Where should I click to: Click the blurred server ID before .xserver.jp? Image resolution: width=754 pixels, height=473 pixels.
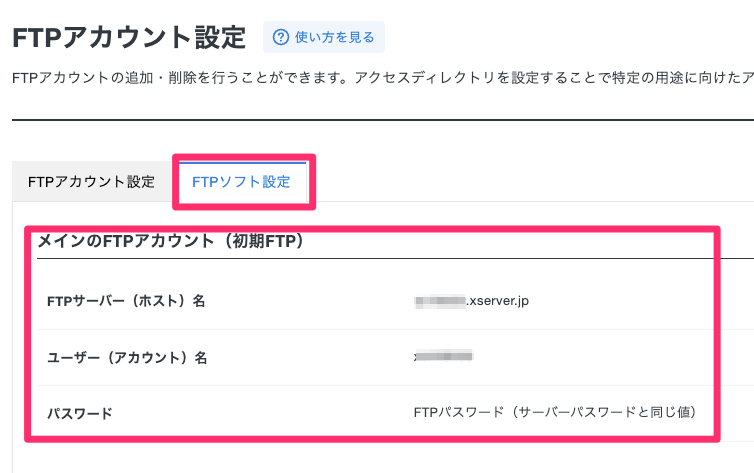[440, 301]
